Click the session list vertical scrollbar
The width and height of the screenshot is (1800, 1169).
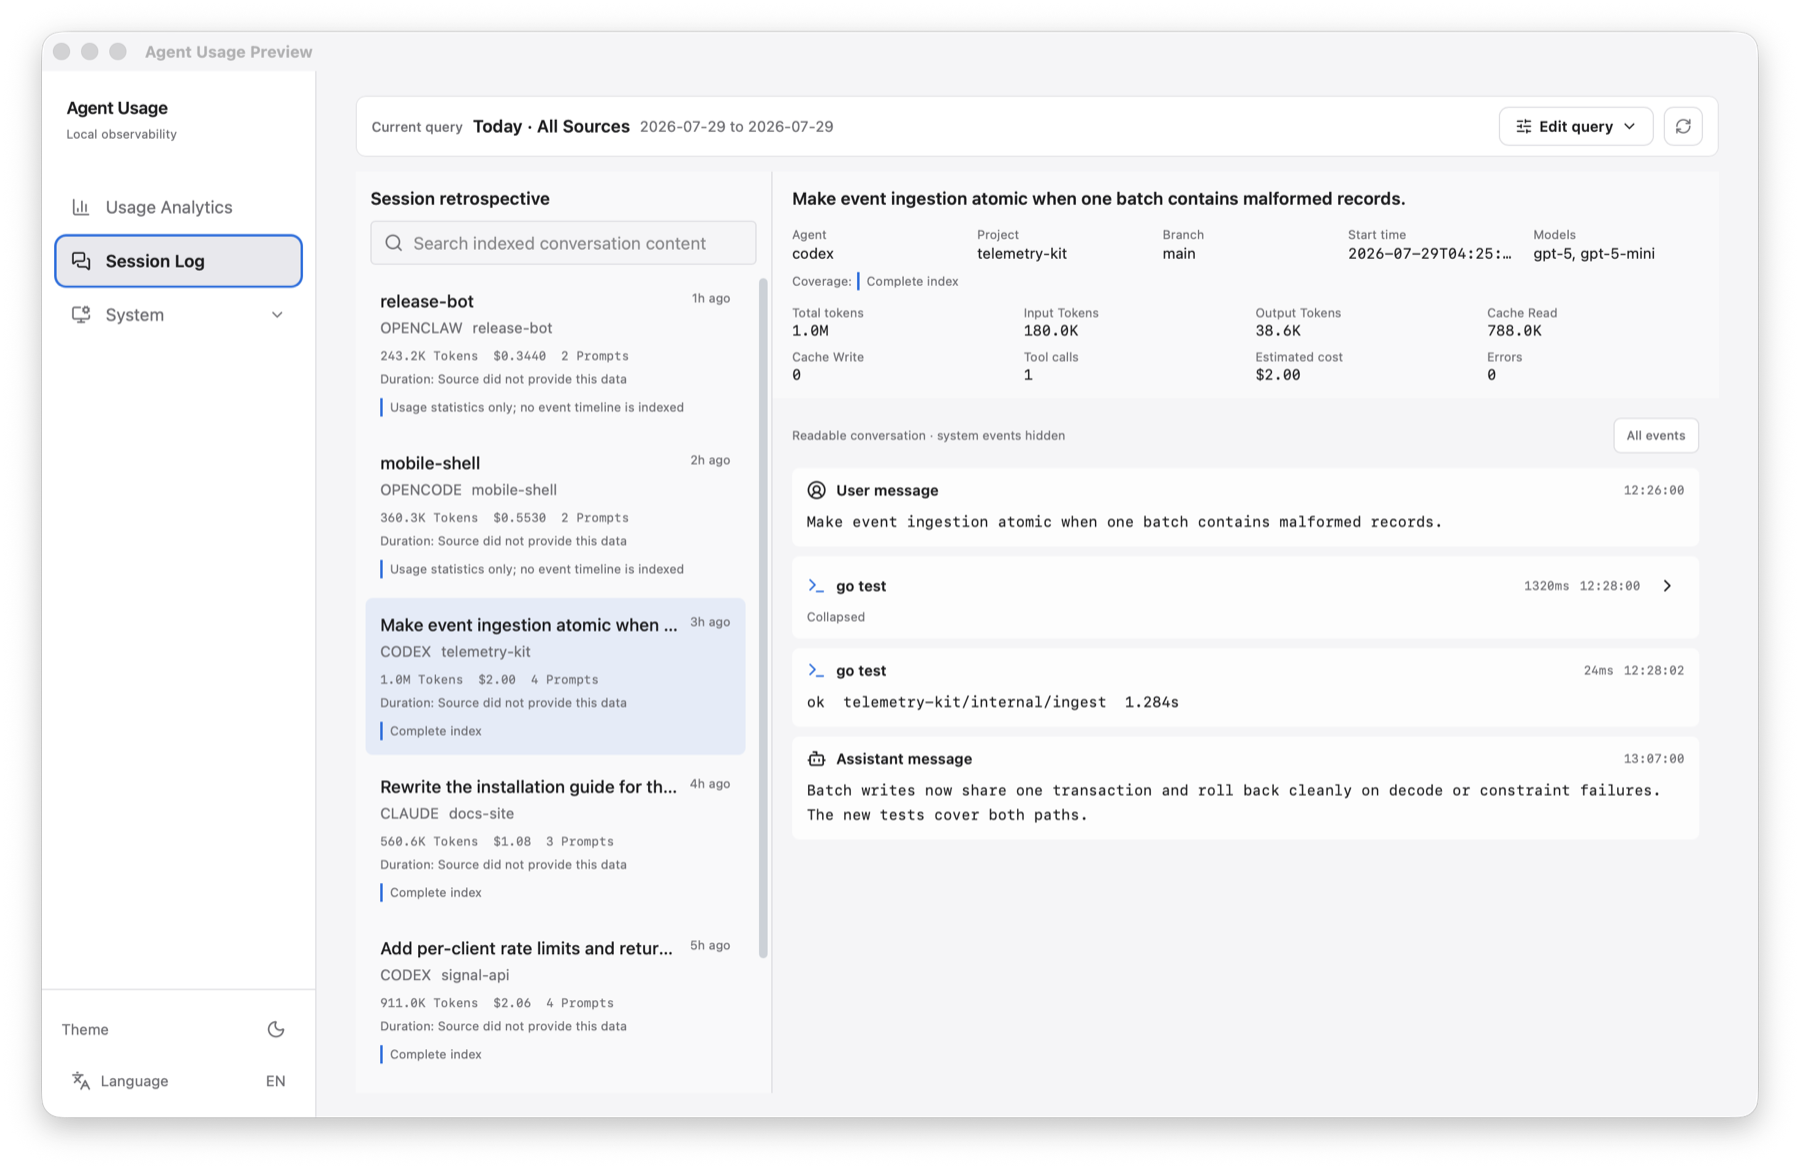coord(763,618)
